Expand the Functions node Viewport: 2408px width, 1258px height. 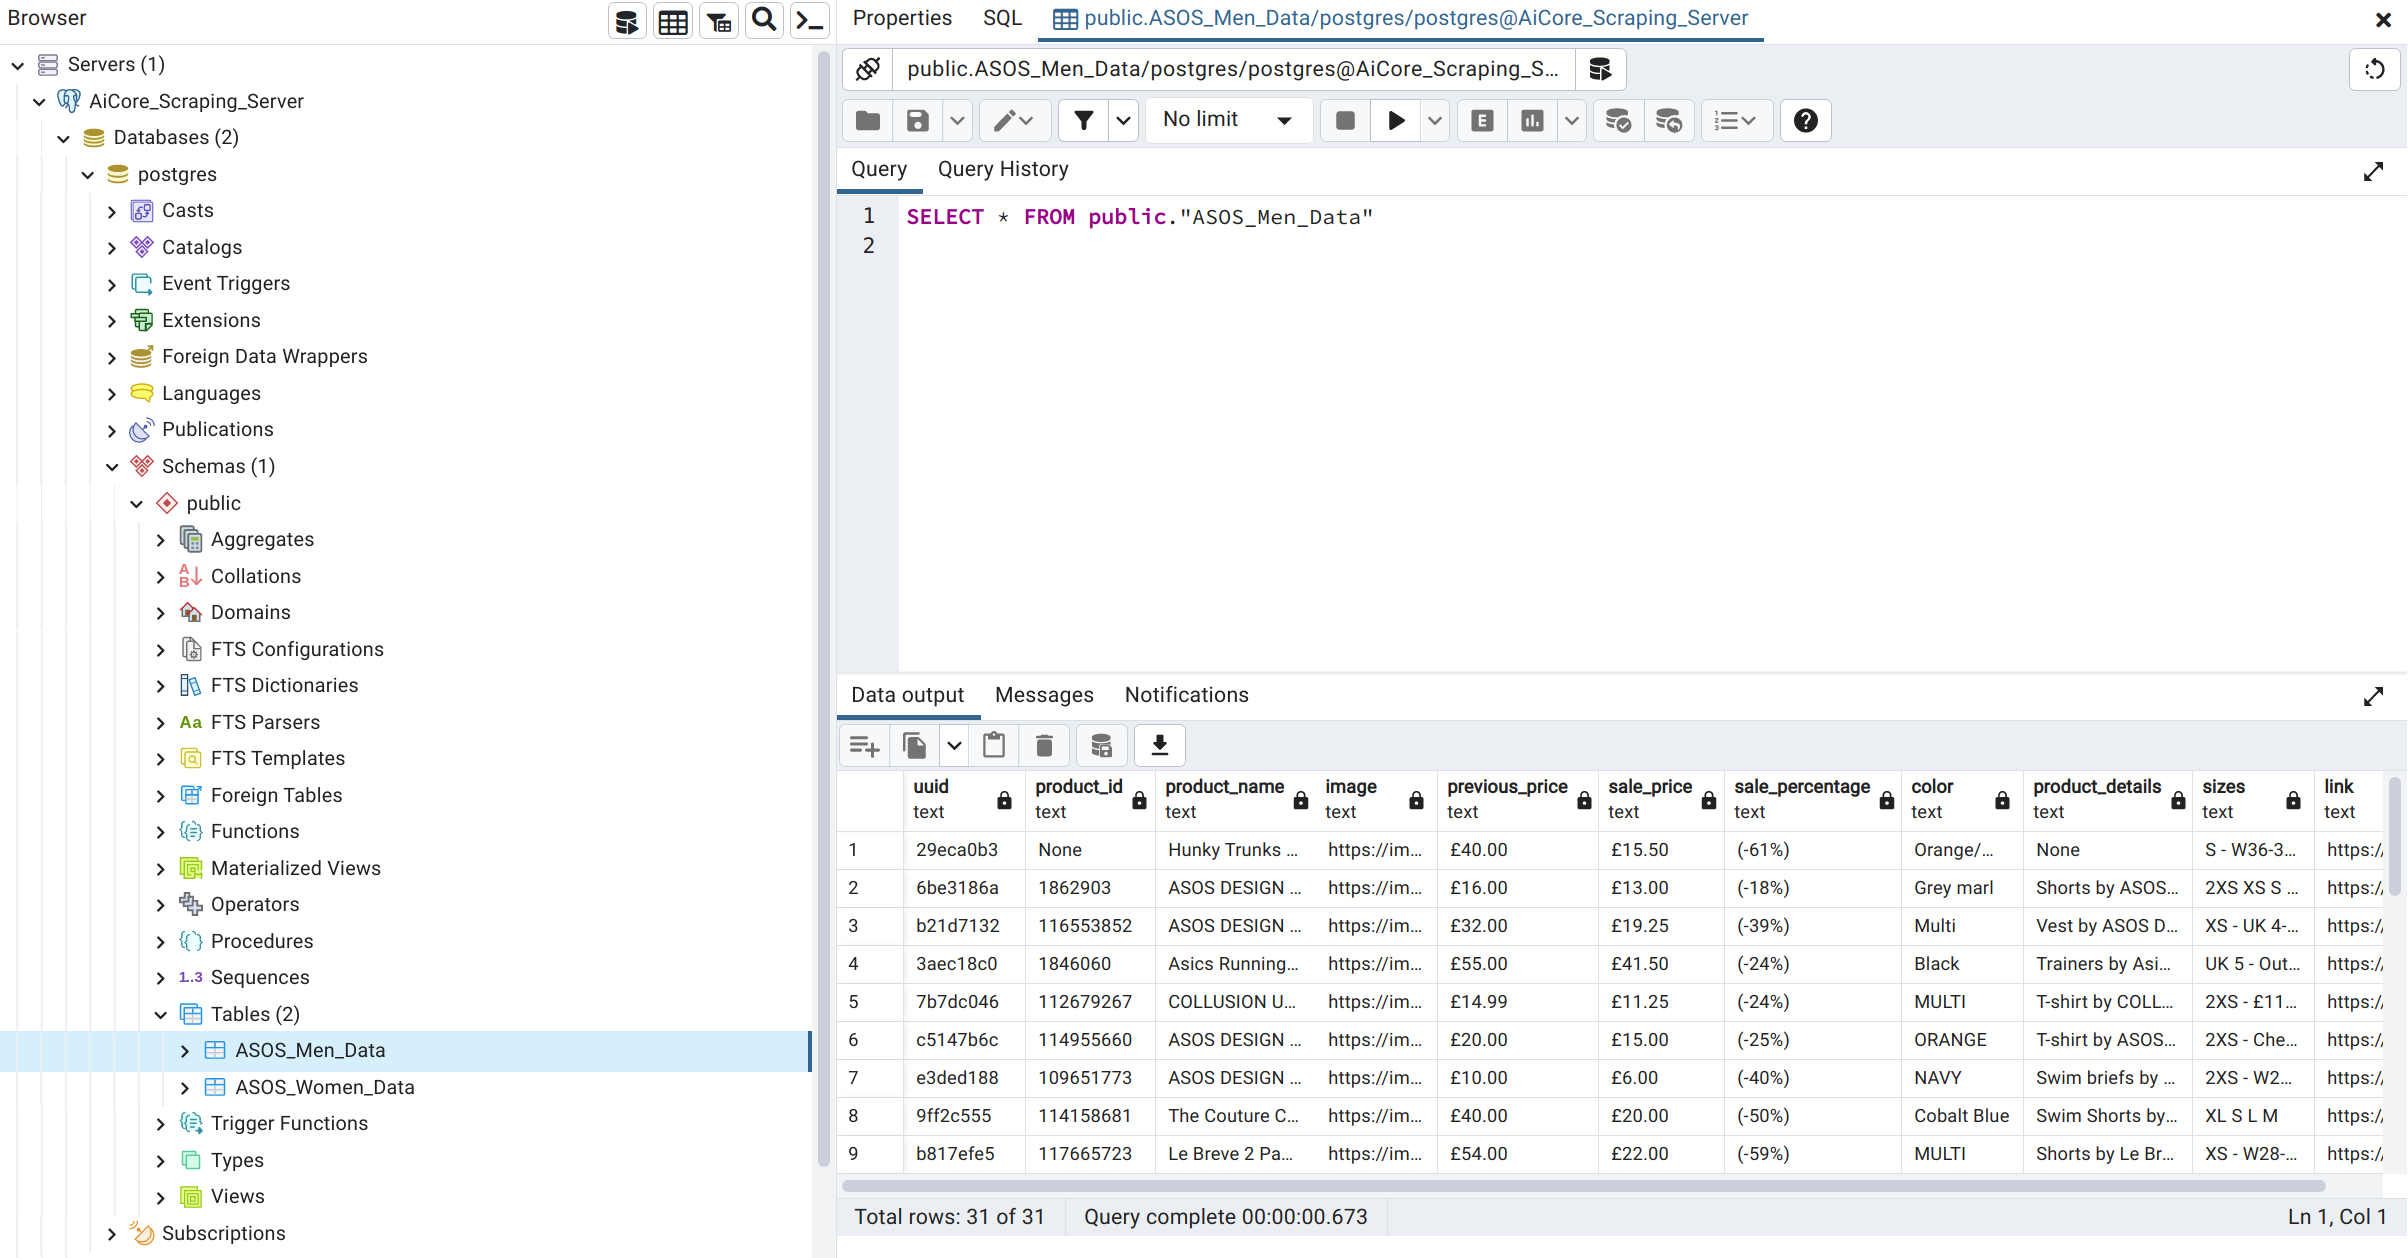tap(161, 832)
